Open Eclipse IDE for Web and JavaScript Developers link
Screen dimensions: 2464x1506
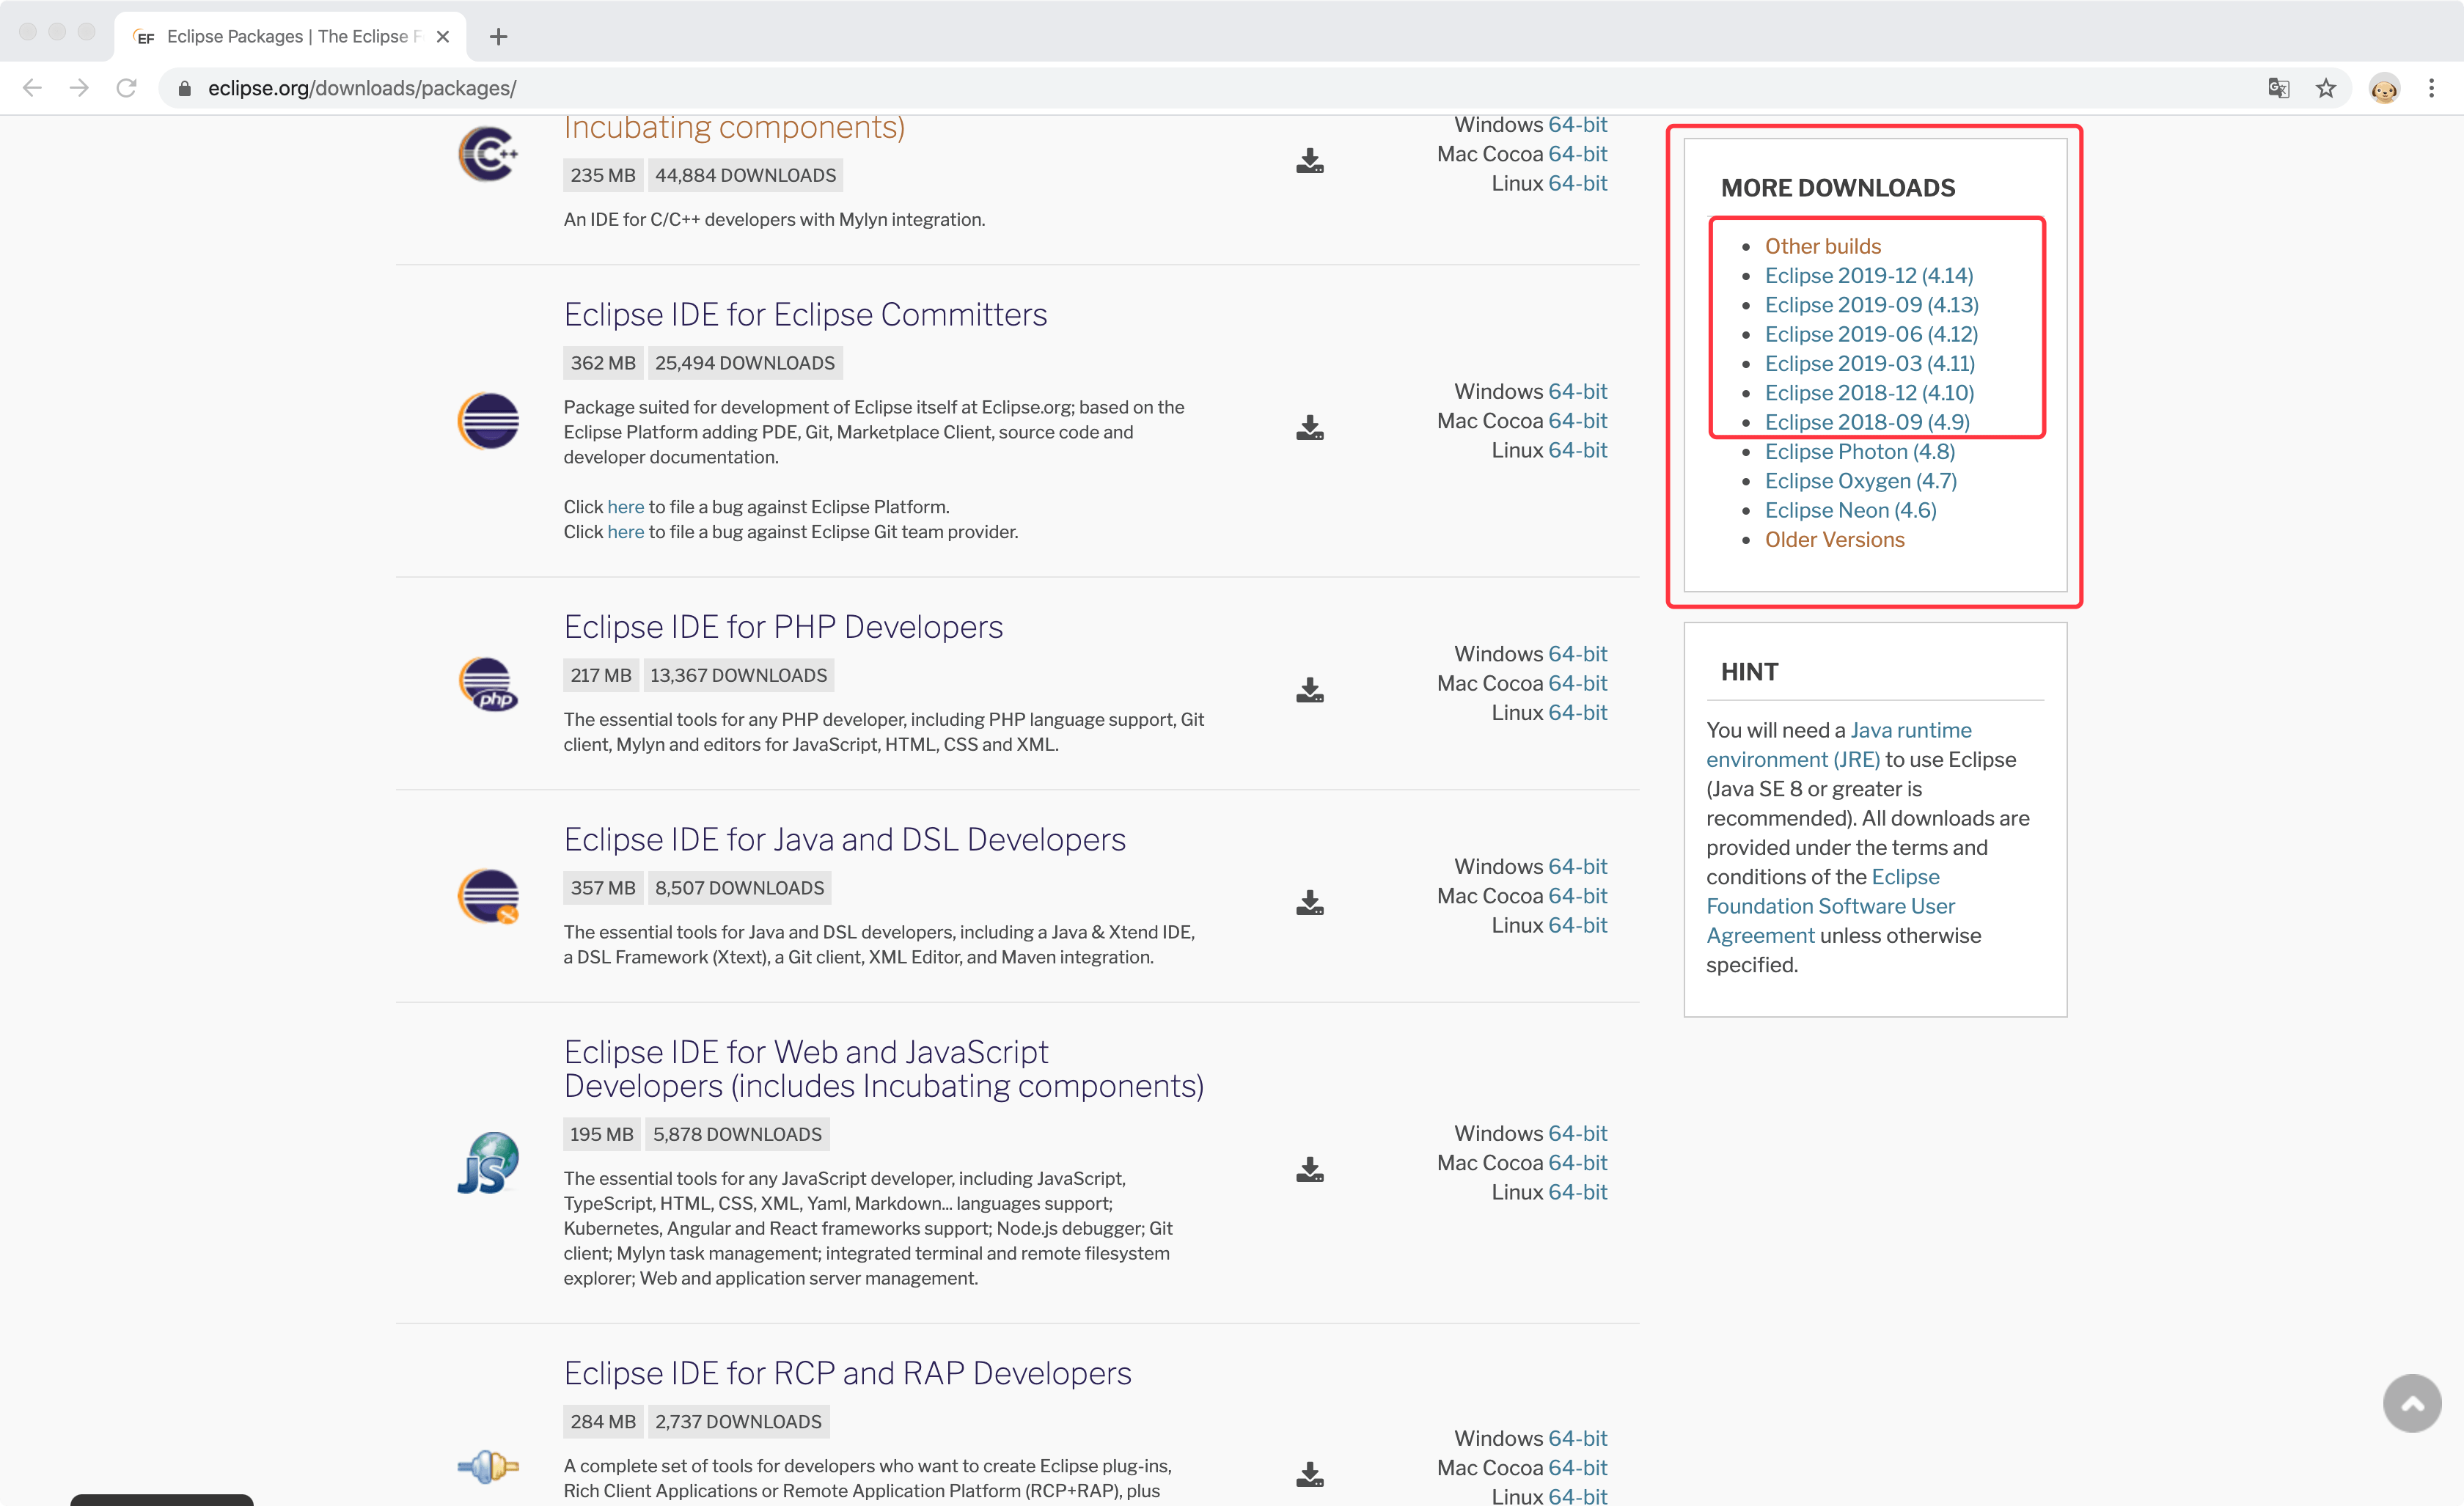coord(883,1069)
